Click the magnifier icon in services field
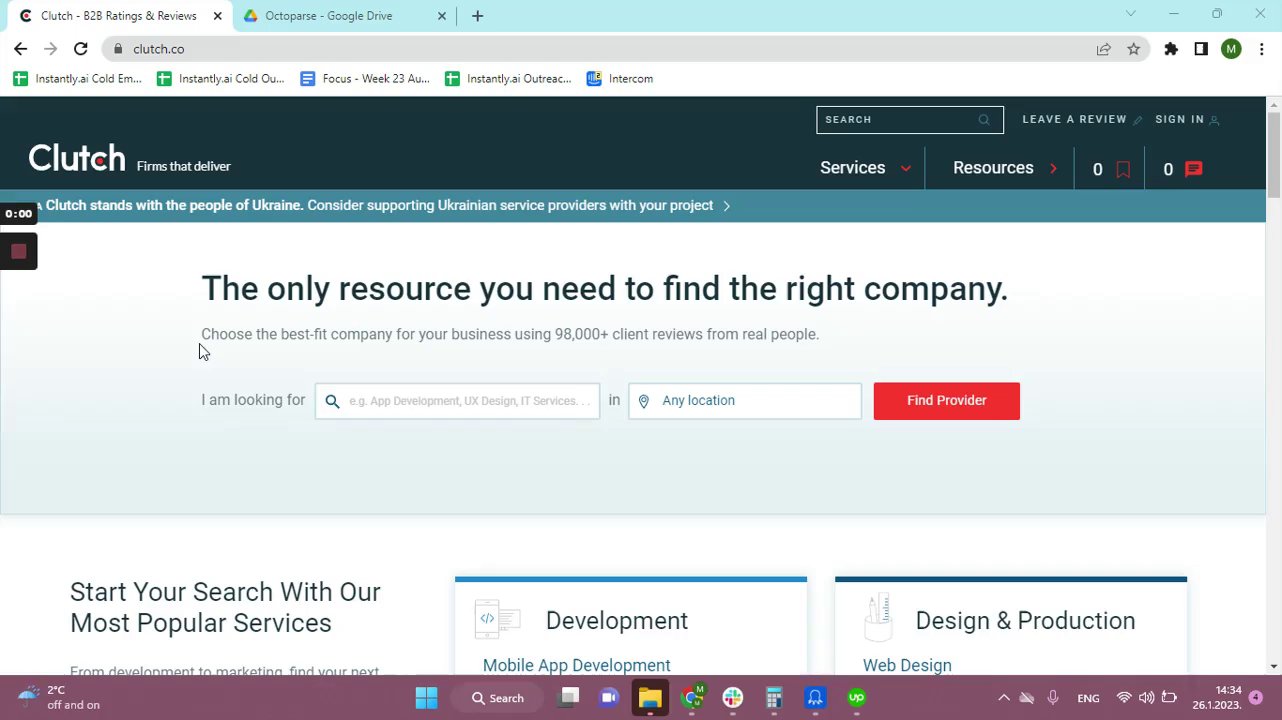 click(x=332, y=401)
